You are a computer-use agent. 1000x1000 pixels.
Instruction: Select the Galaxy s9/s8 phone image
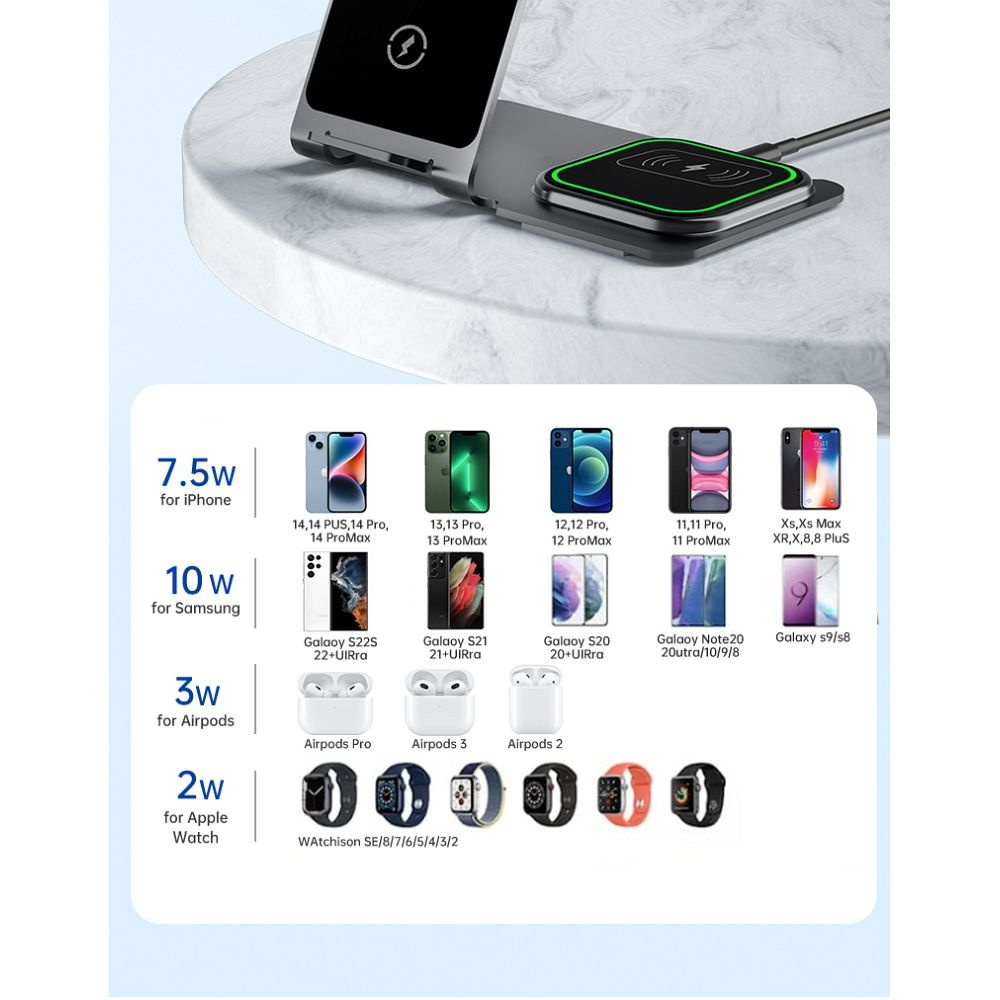click(x=811, y=591)
